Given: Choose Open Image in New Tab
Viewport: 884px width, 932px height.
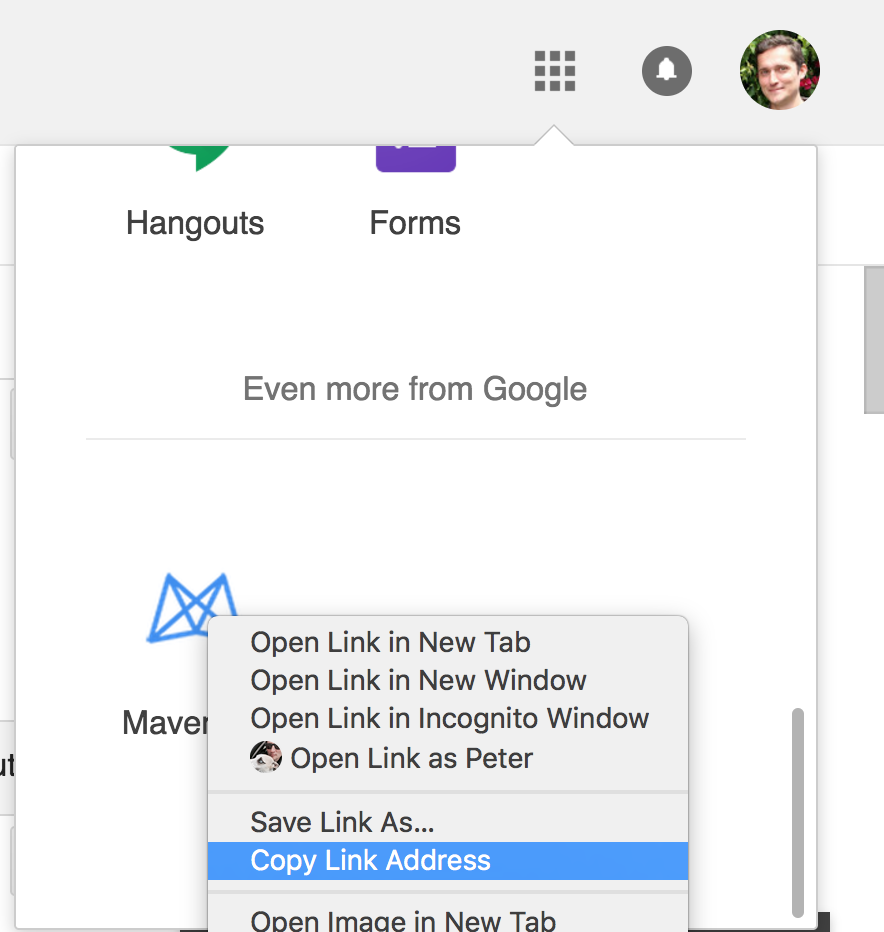Looking at the screenshot, I should click(x=403, y=920).
